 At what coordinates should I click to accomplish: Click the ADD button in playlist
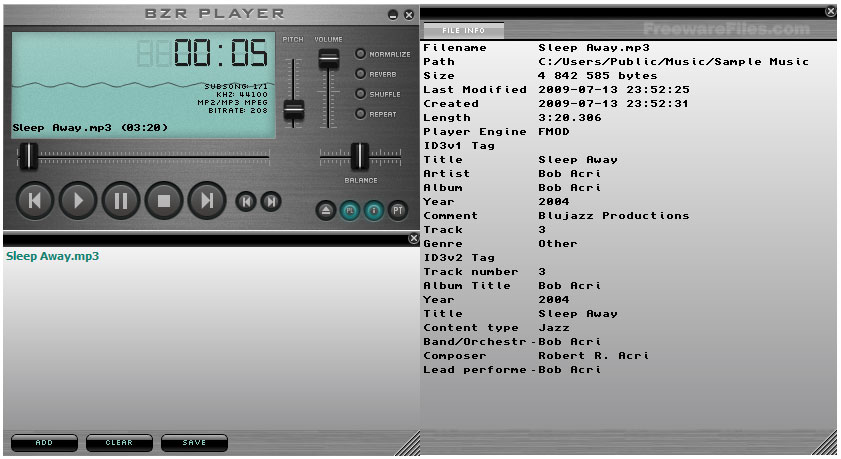tap(44, 443)
